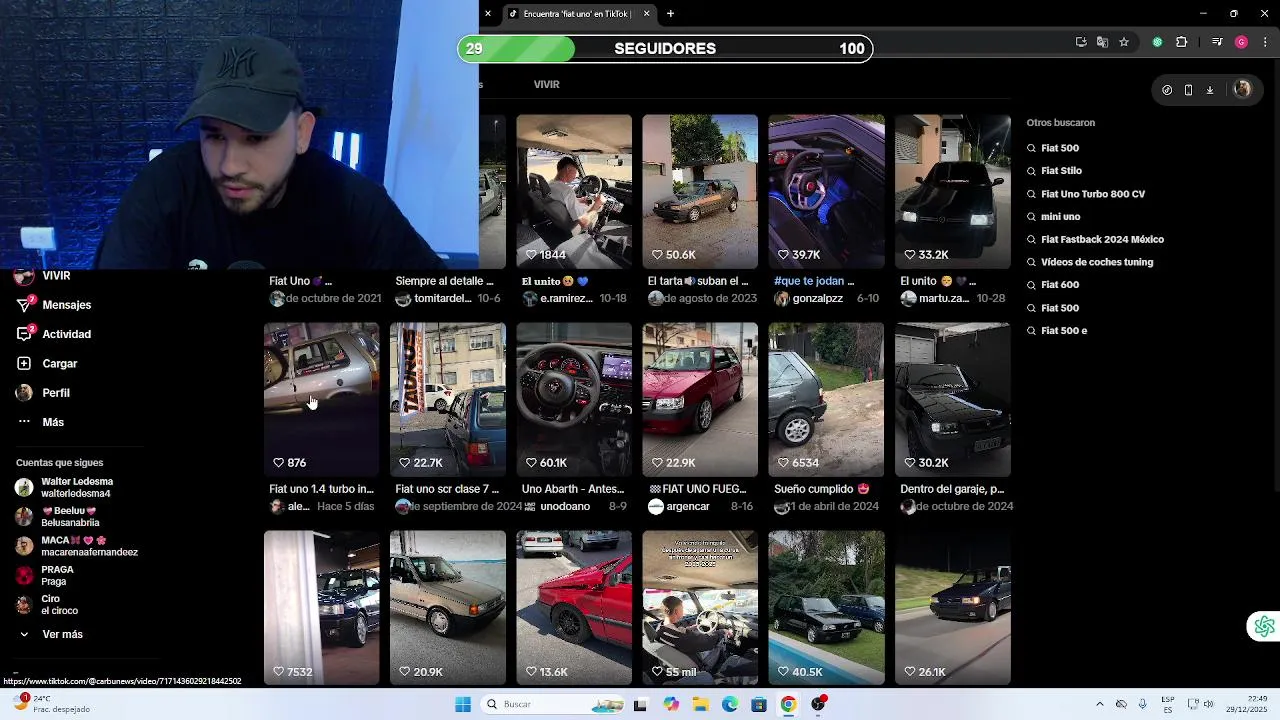Image resolution: width=1280 pixels, height=720 pixels.
Task: Open File Explorer from the taskbar
Action: pyautogui.click(x=700, y=704)
